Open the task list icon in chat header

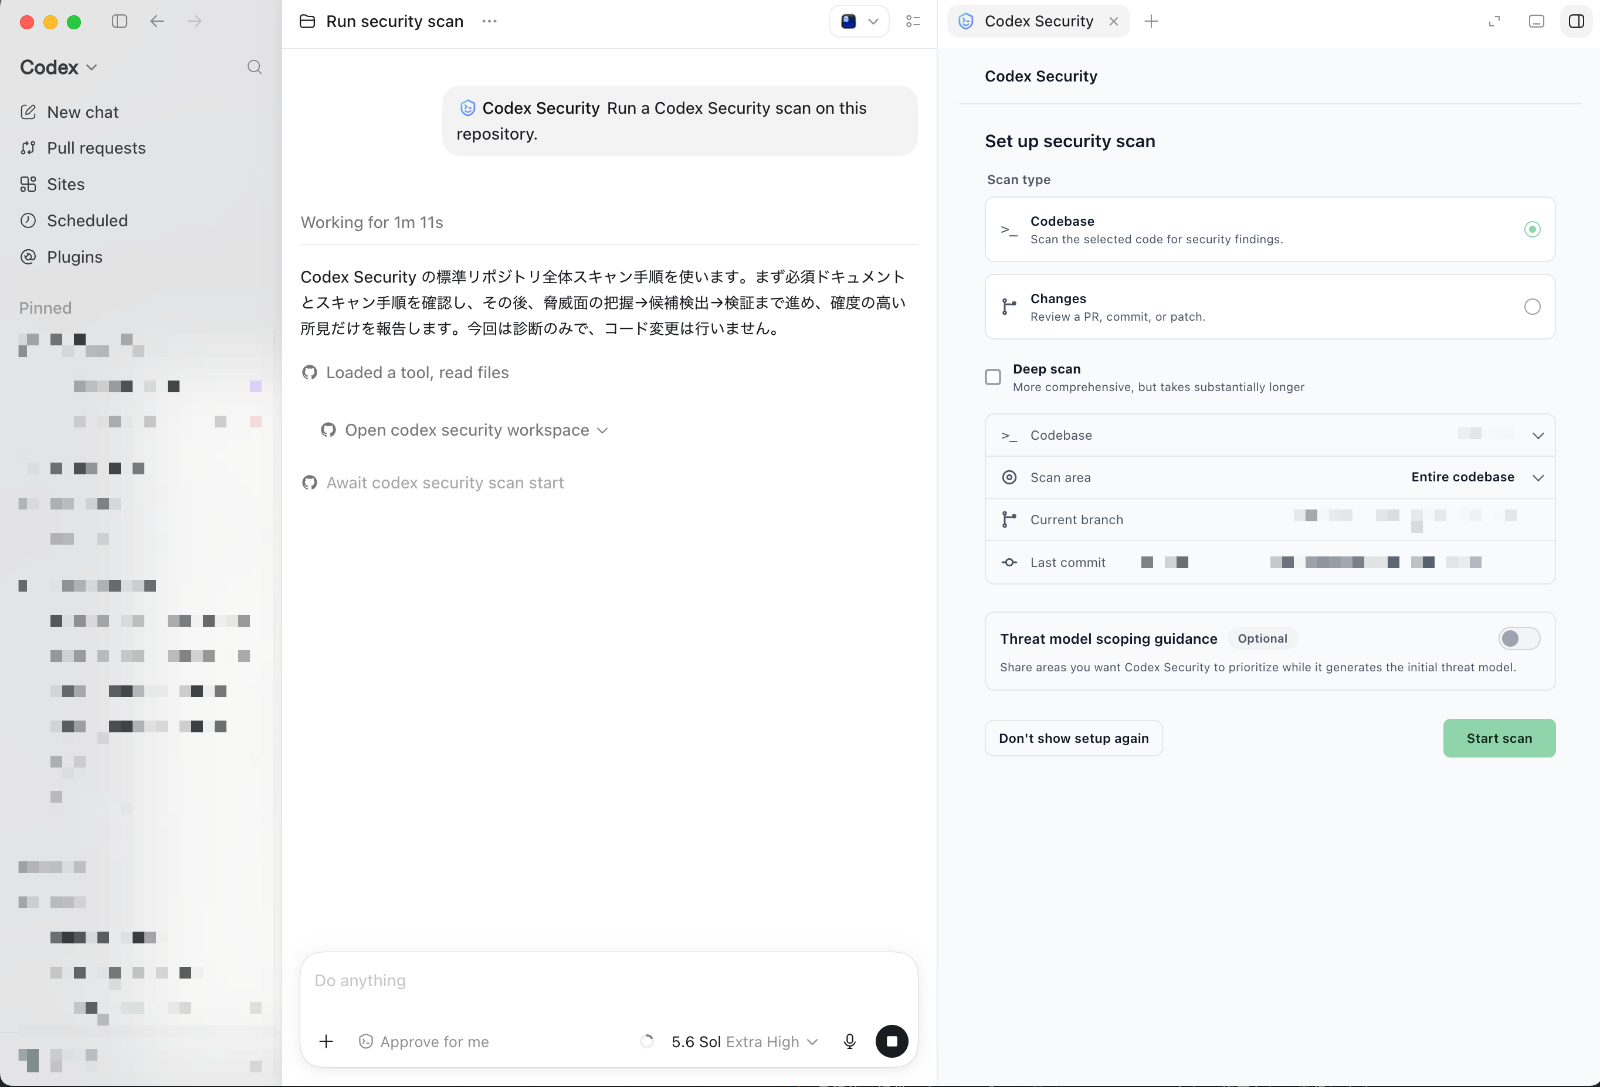coord(913,21)
